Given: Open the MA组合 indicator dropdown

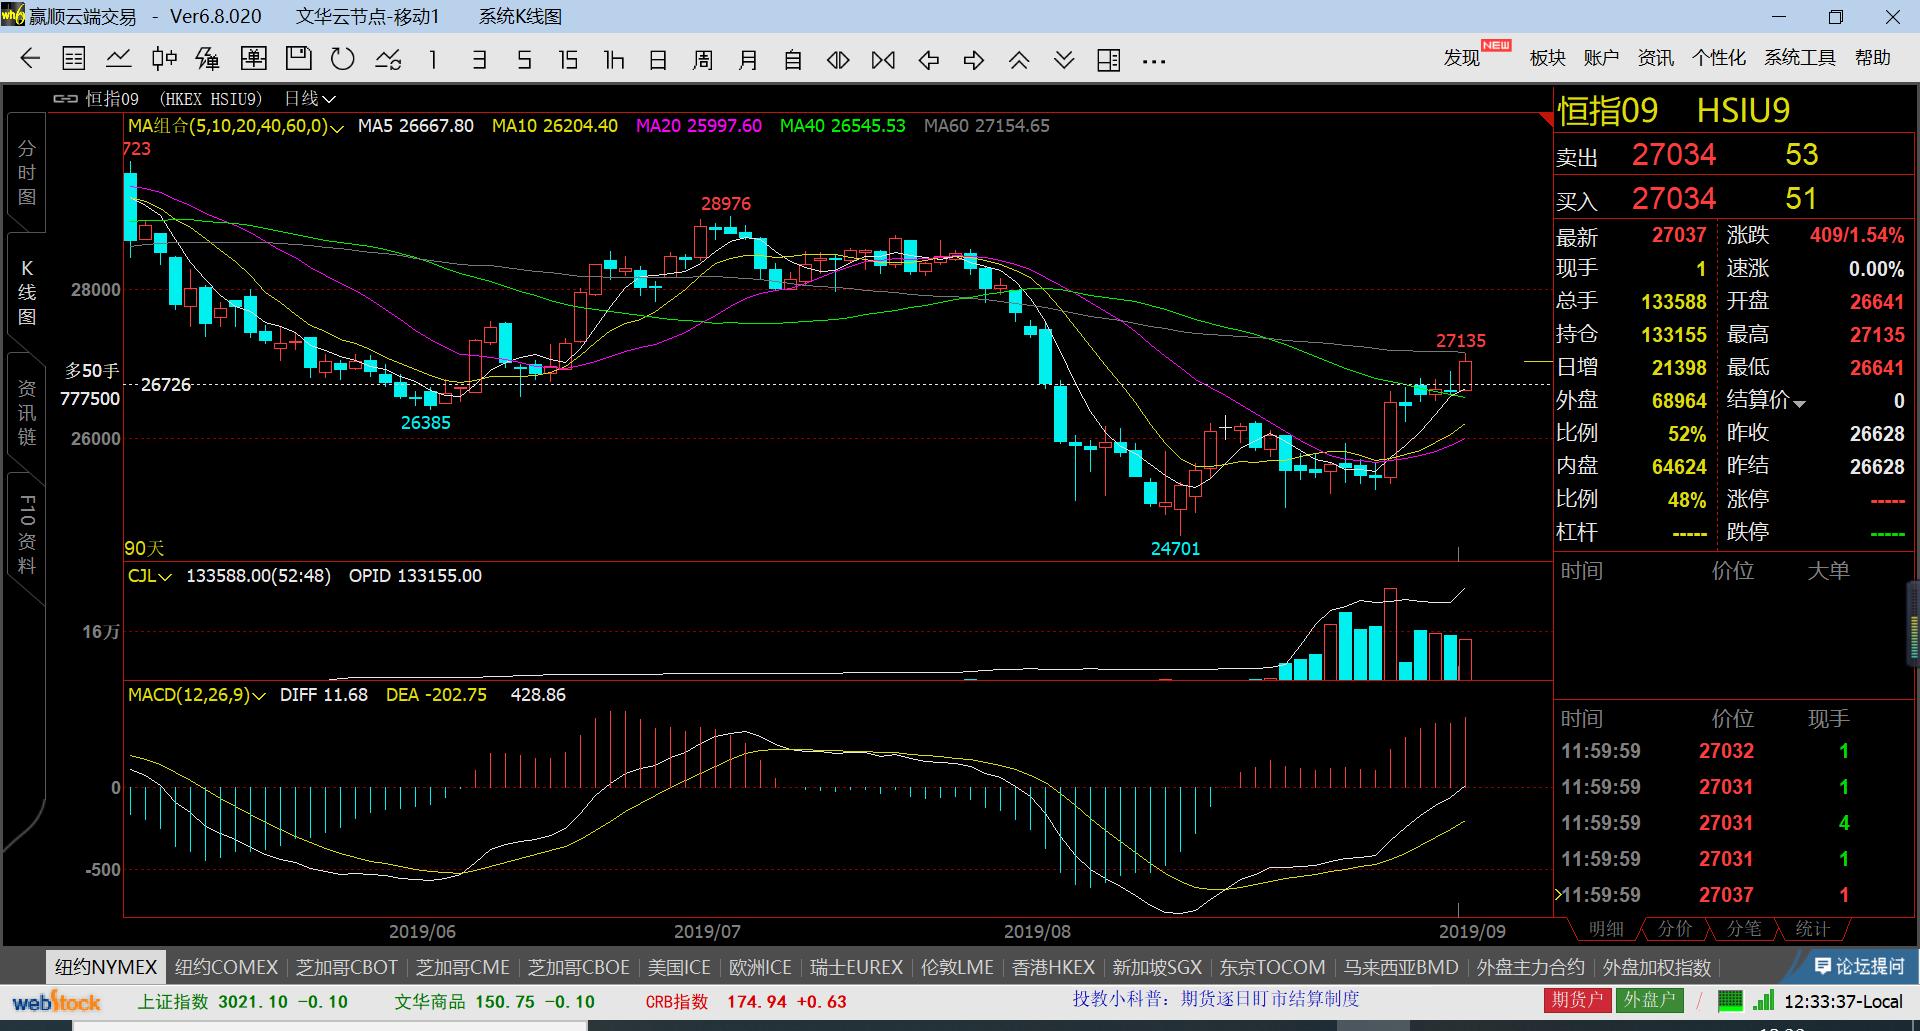Looking at the screenshot, I should coord(235,126).
